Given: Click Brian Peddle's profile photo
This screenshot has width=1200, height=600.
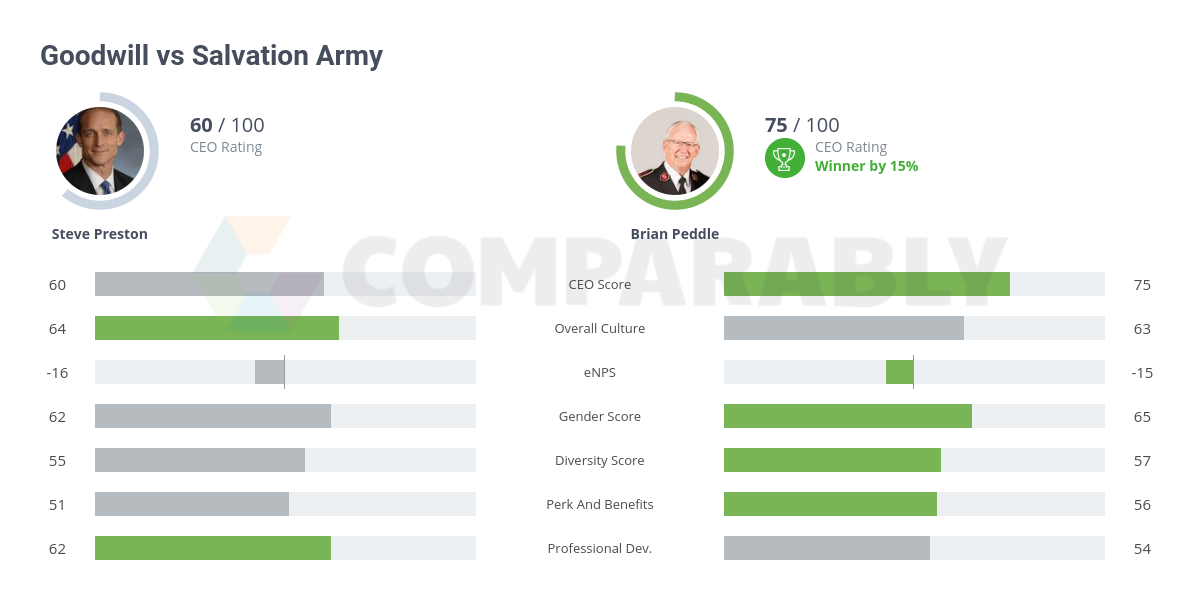Looking at the screenshot, I should 674,151.
